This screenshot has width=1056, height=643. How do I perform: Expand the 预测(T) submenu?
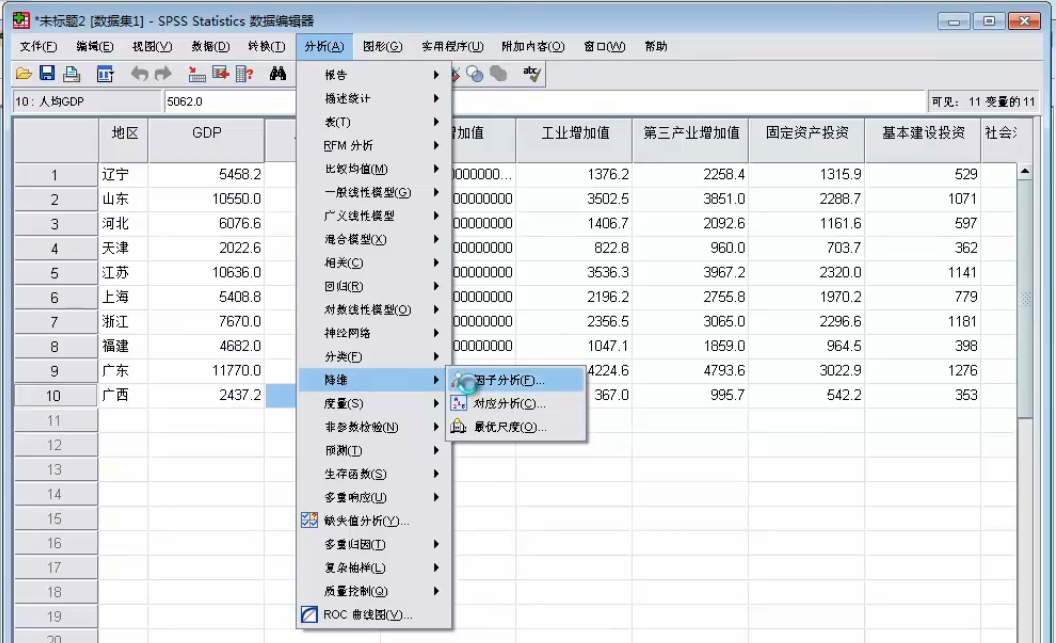[x=374, y=450]
